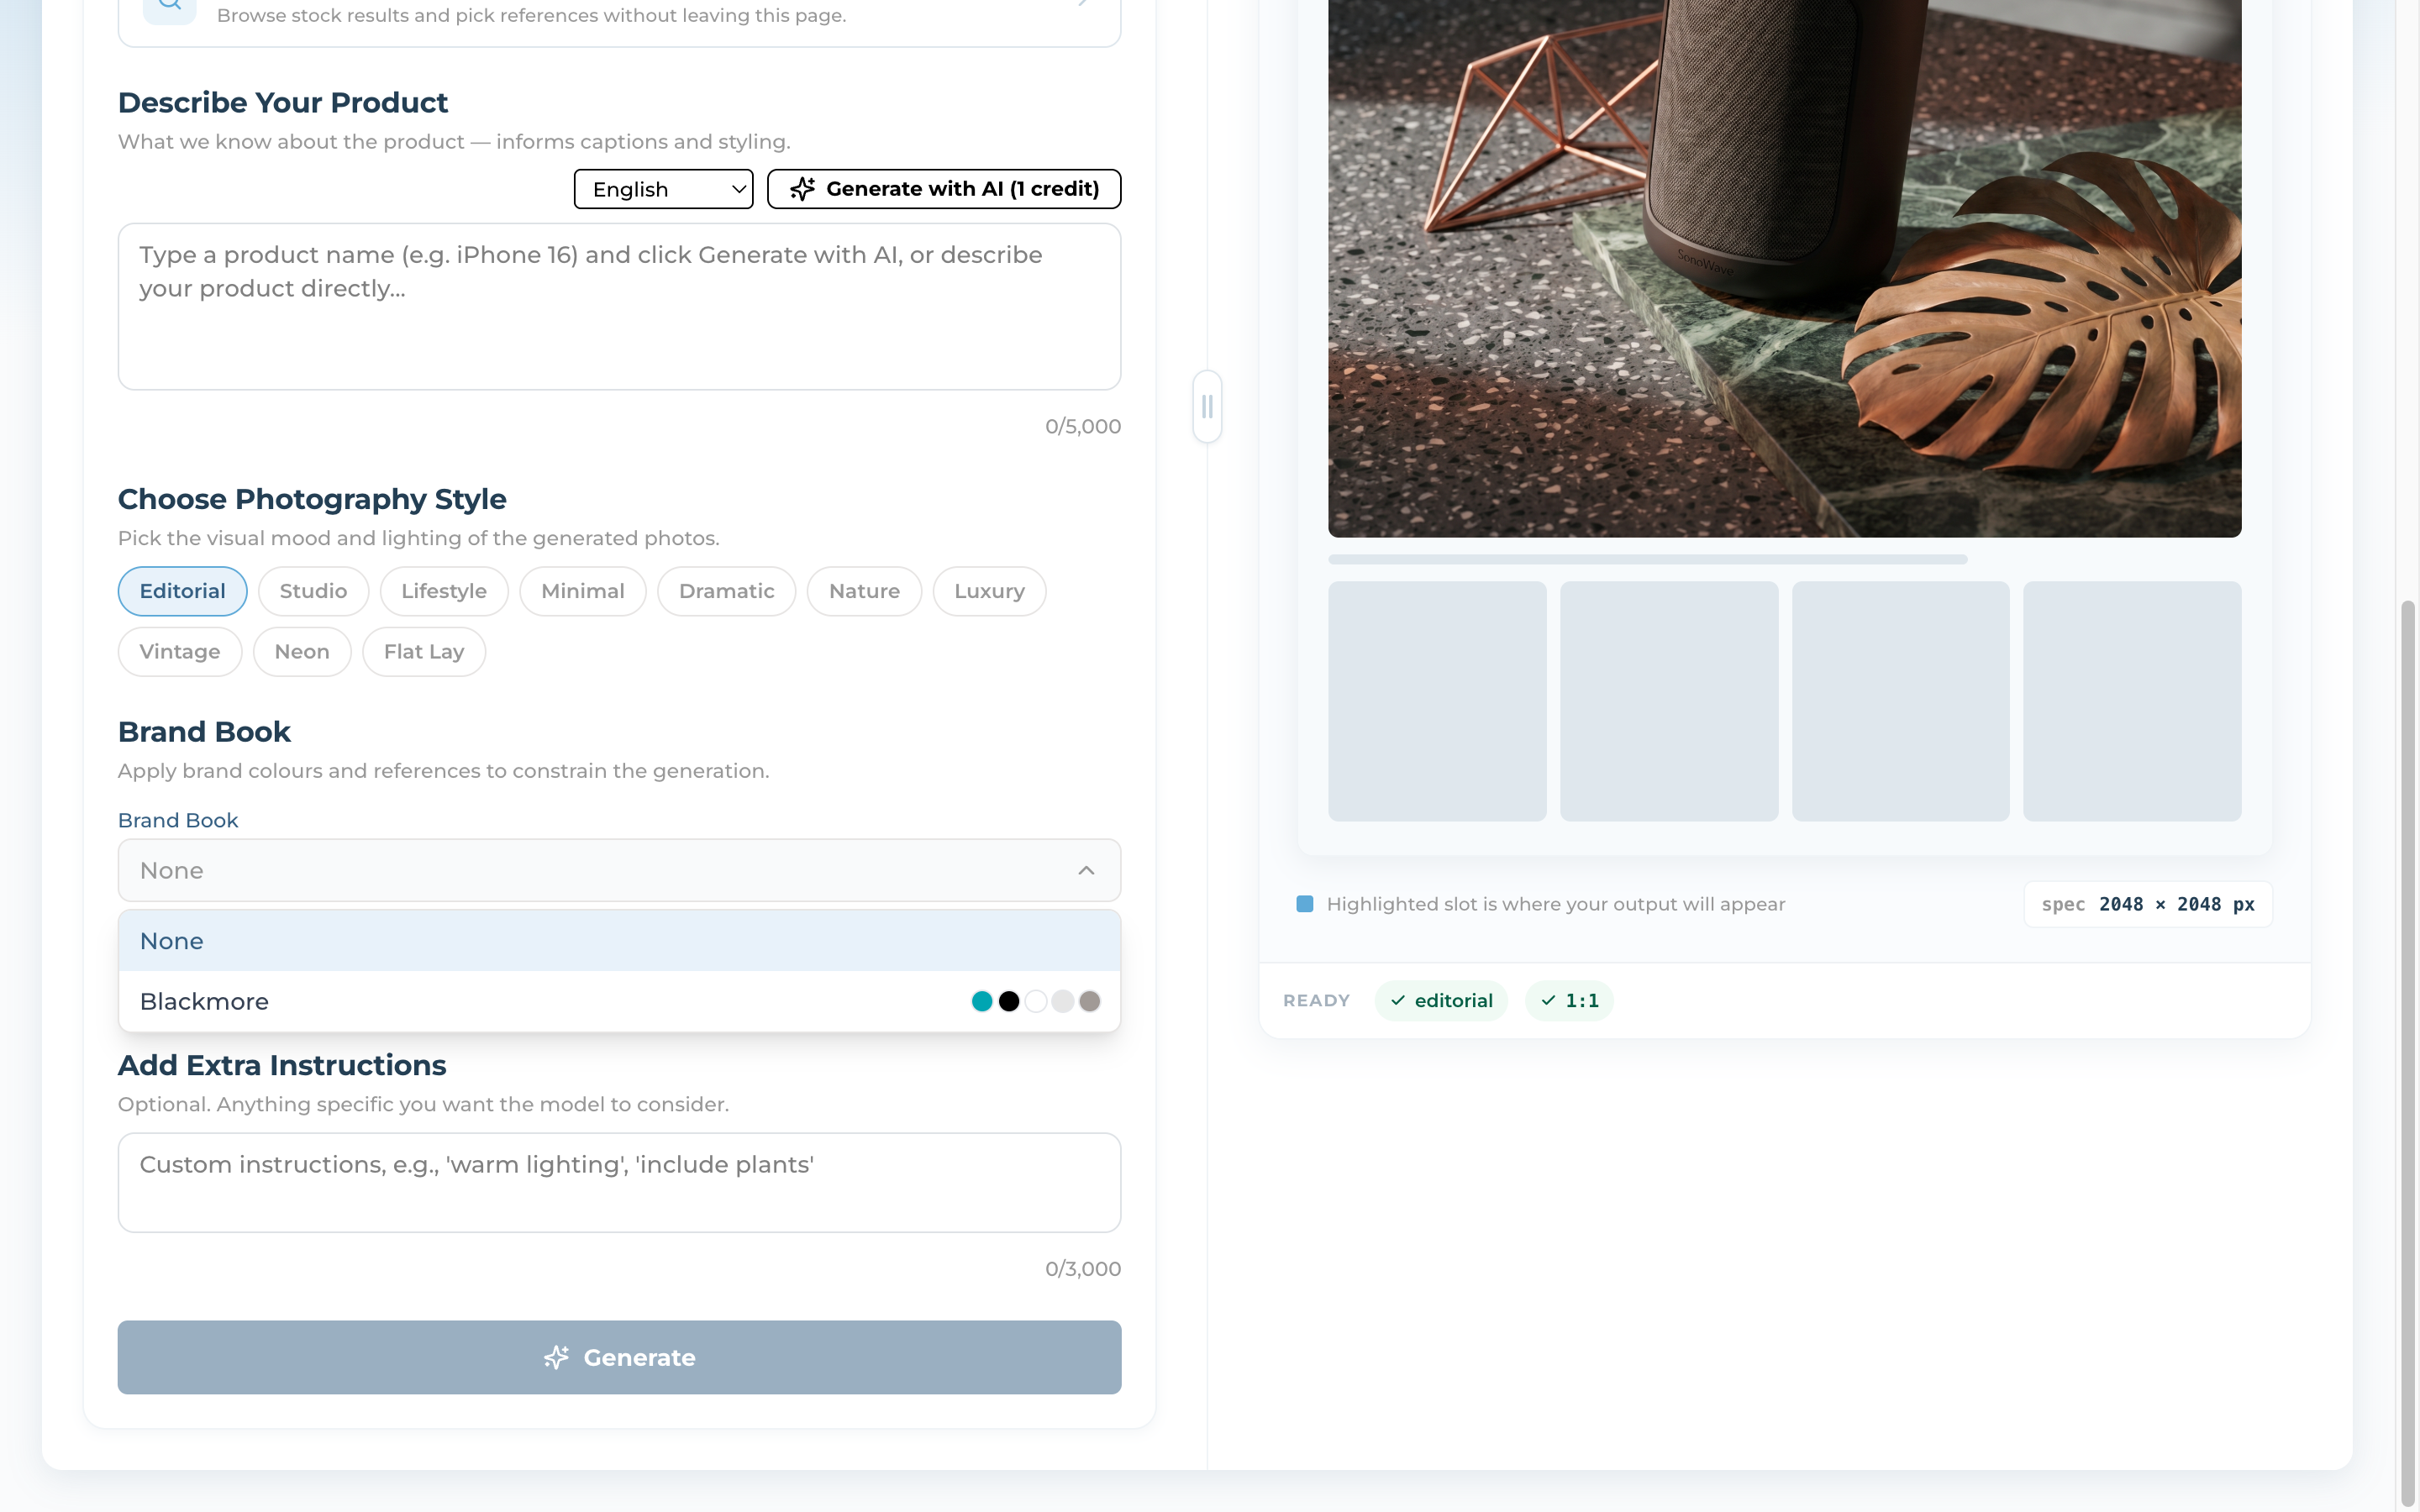Pick the Minimal style chip

coord(583,591)
